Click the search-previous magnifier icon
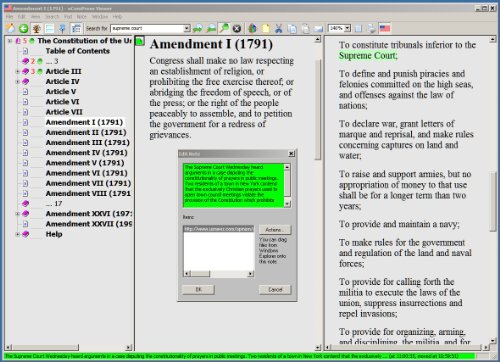The height and width of the screenshot is (362, 500). pos(211,28)
